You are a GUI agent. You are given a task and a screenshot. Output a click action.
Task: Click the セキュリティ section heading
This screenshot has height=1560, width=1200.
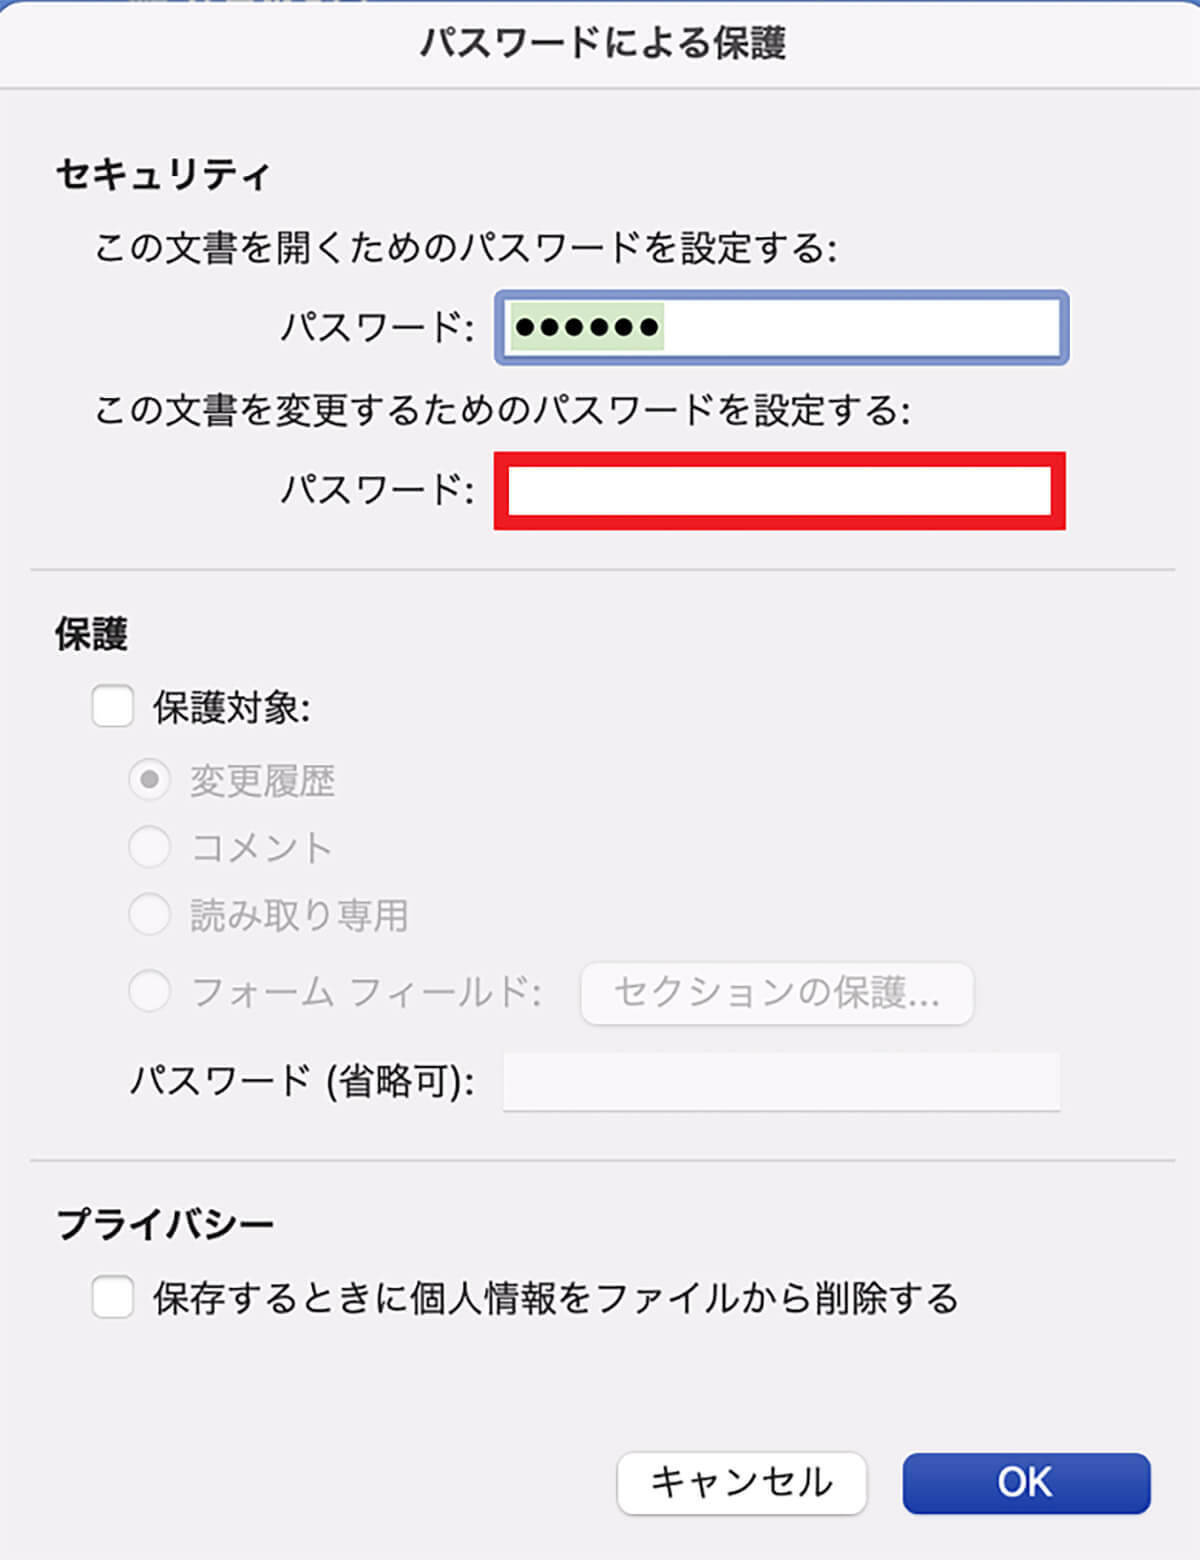coord(163,175)
